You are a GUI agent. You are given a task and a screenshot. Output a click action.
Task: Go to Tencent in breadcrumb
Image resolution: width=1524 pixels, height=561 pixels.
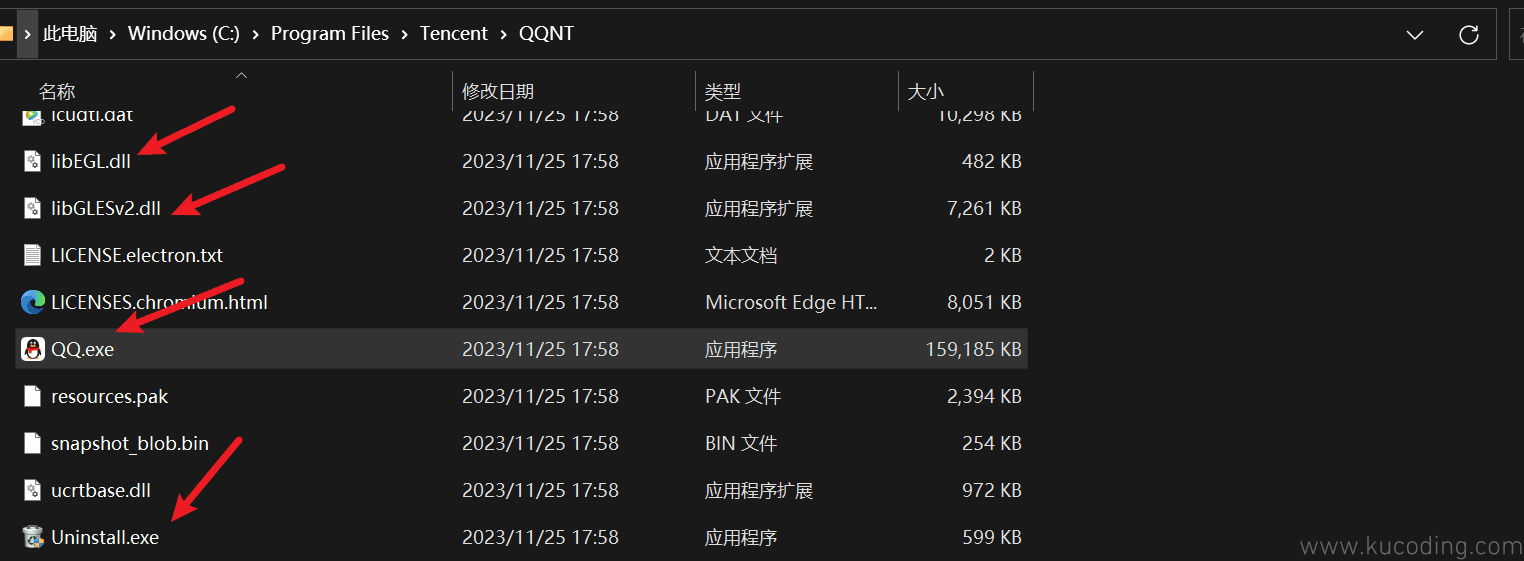[454, 34]
